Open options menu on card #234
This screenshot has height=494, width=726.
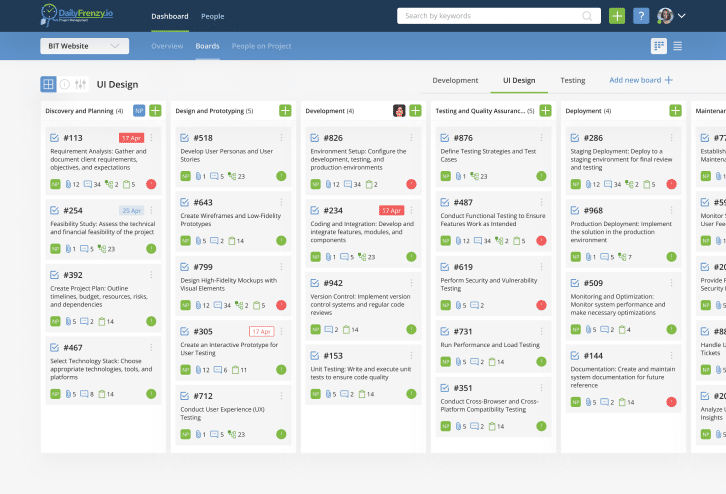412,210
